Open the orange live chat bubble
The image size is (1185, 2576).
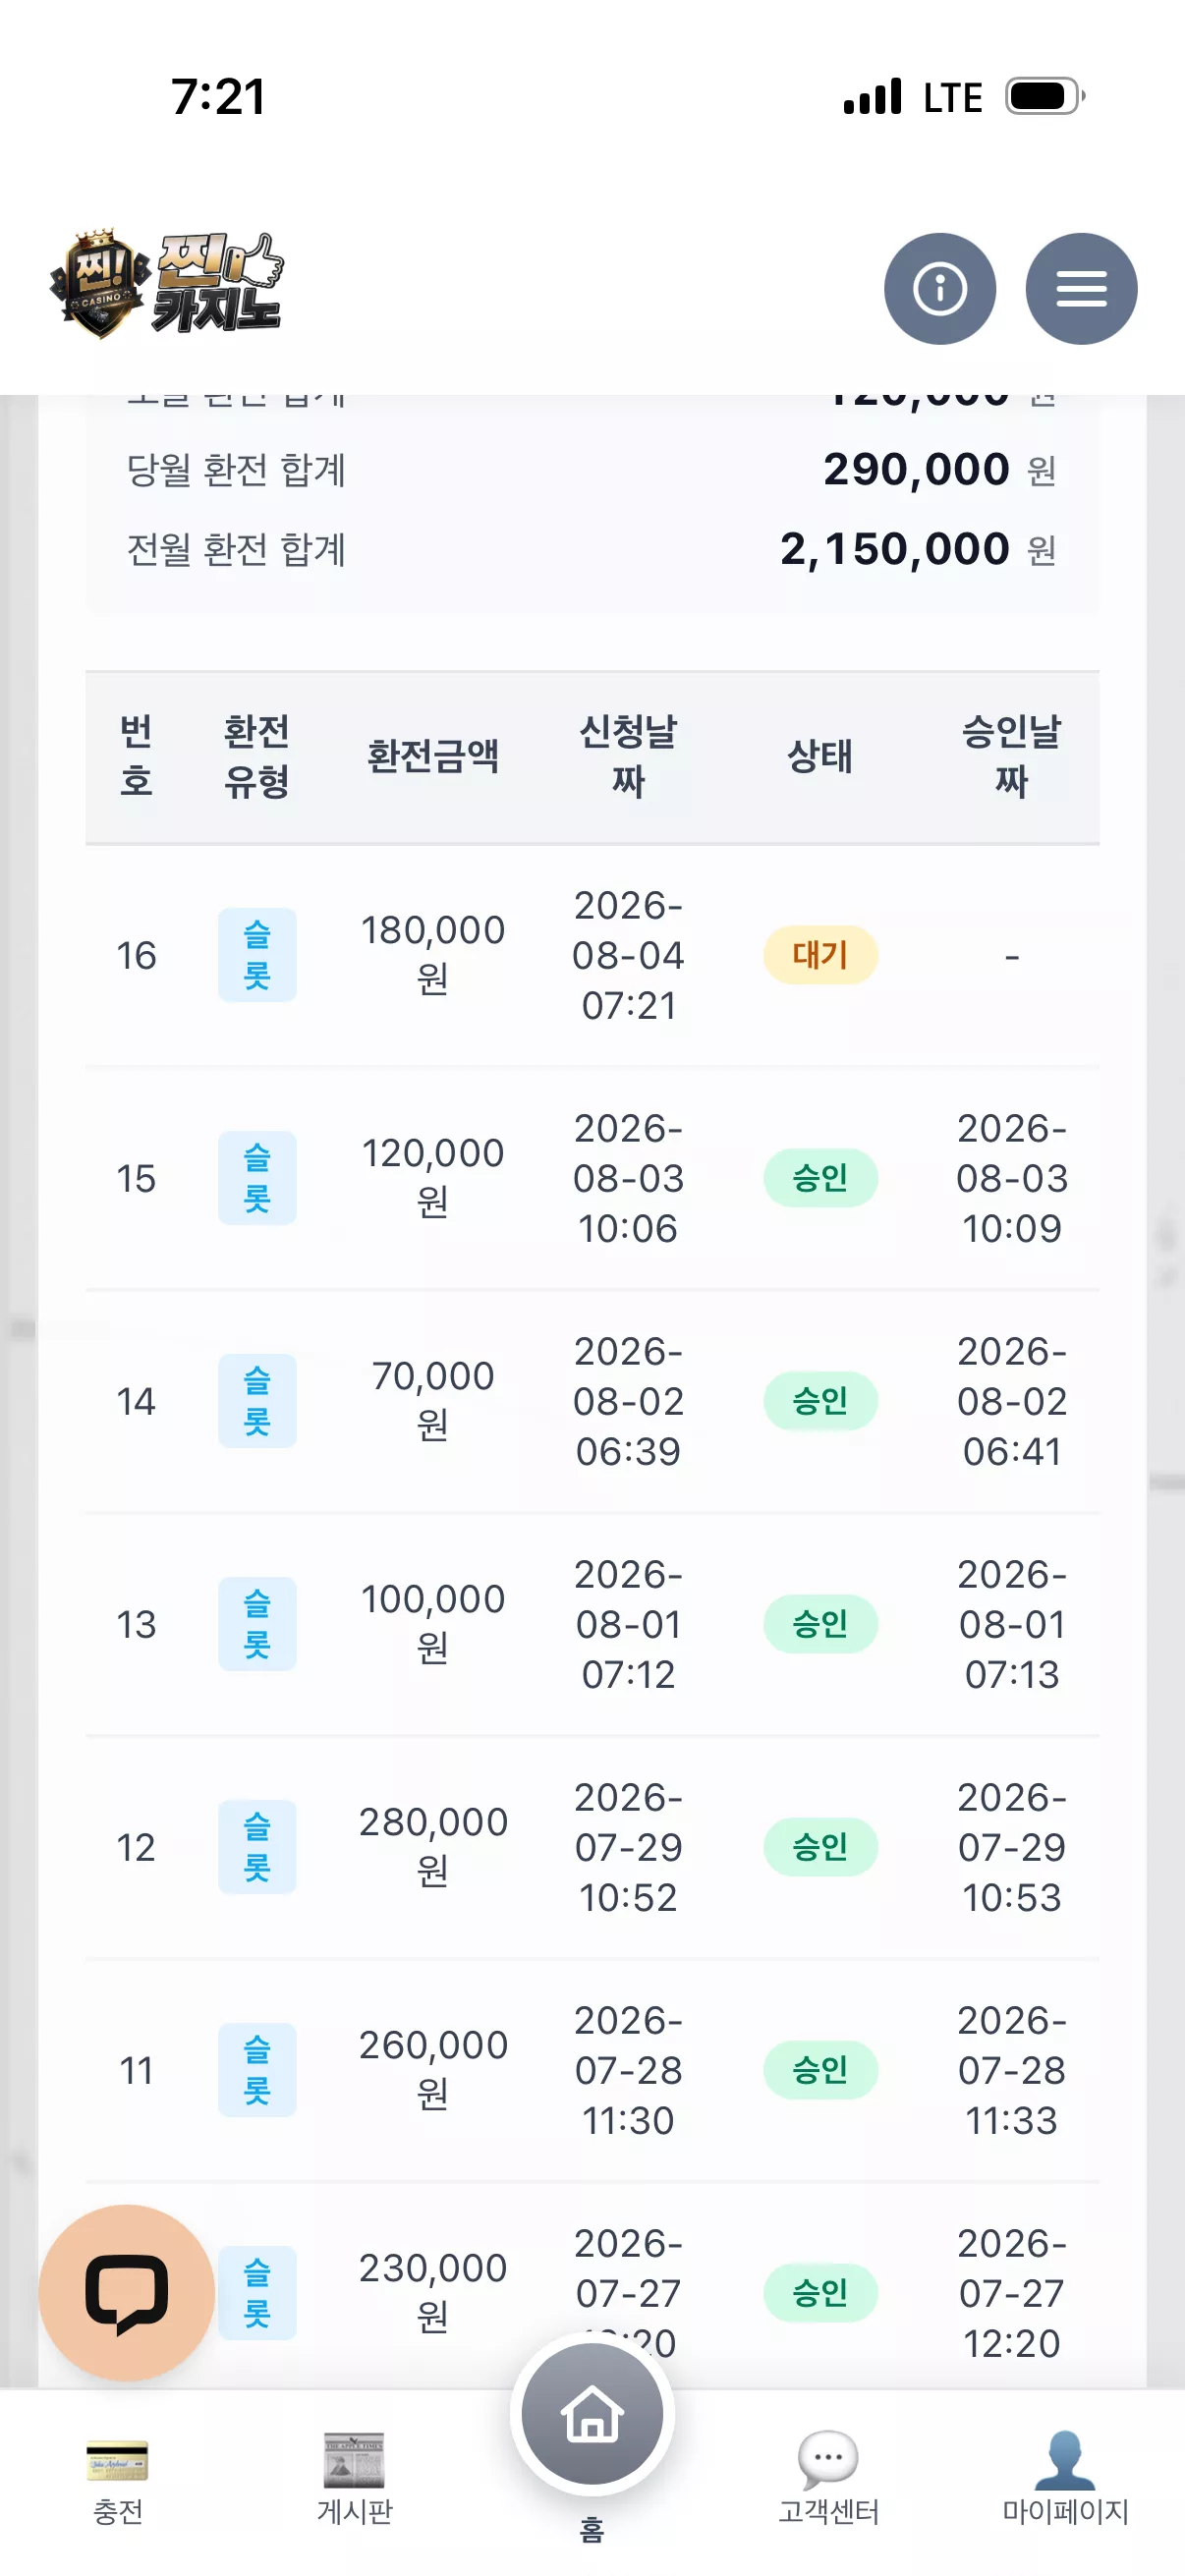126,2291
